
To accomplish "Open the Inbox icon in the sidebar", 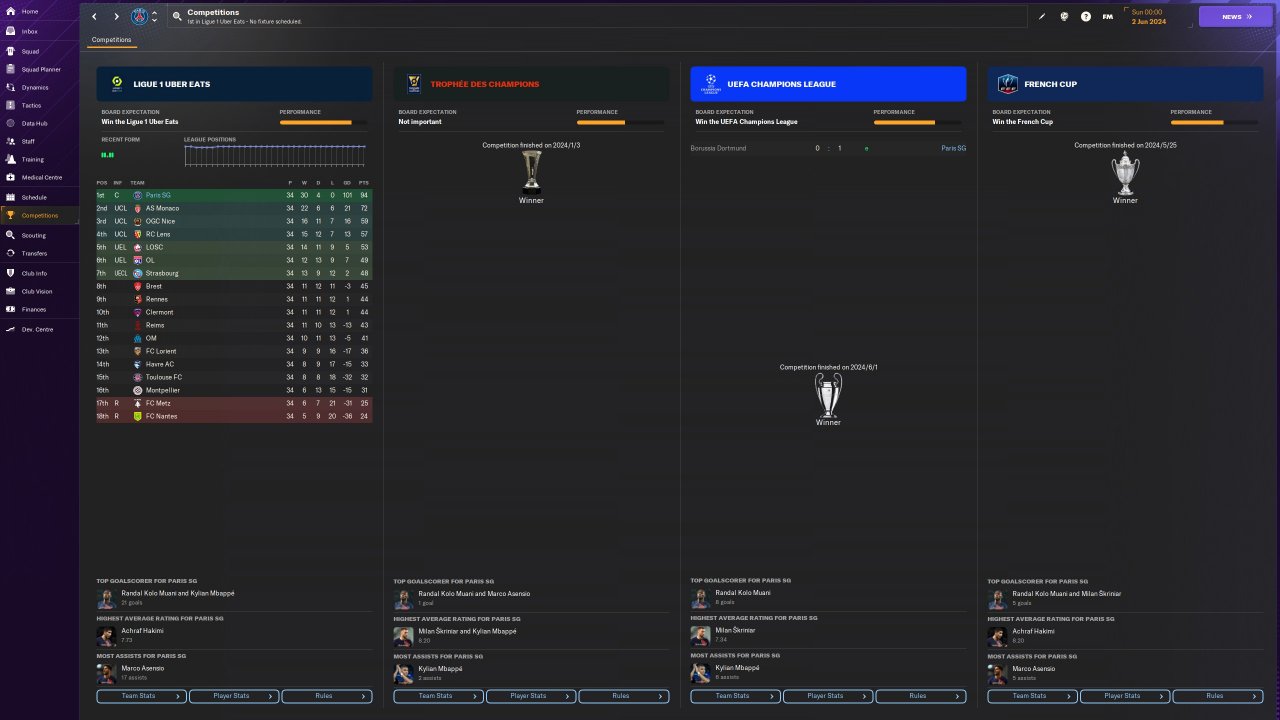I will (10, 32).
